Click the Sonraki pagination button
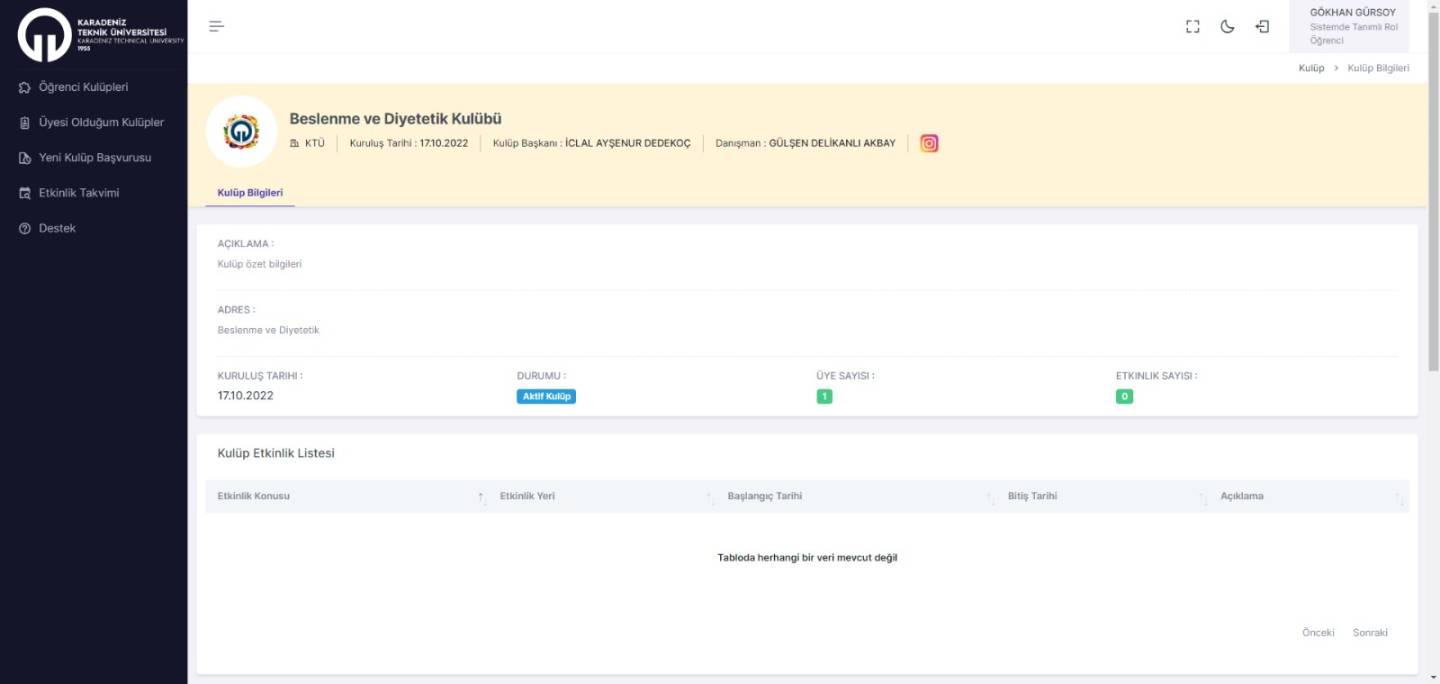Image resolution: width=1440 pixels, height=684 pixels. tap(1370, 632)
